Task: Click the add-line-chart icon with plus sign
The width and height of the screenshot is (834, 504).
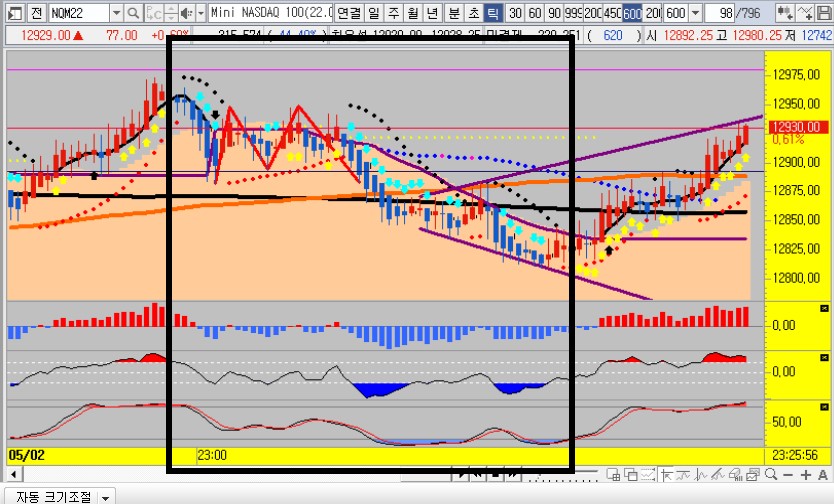Action: pos(805,13)
